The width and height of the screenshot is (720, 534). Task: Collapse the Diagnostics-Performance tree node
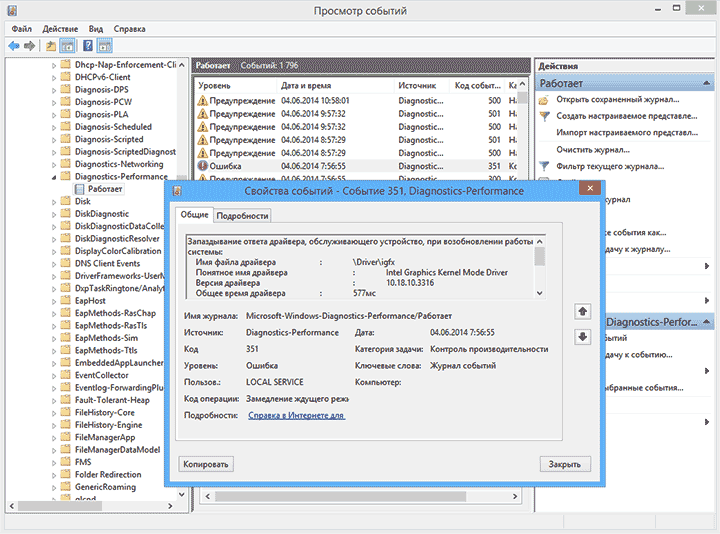tap(54, 177)
